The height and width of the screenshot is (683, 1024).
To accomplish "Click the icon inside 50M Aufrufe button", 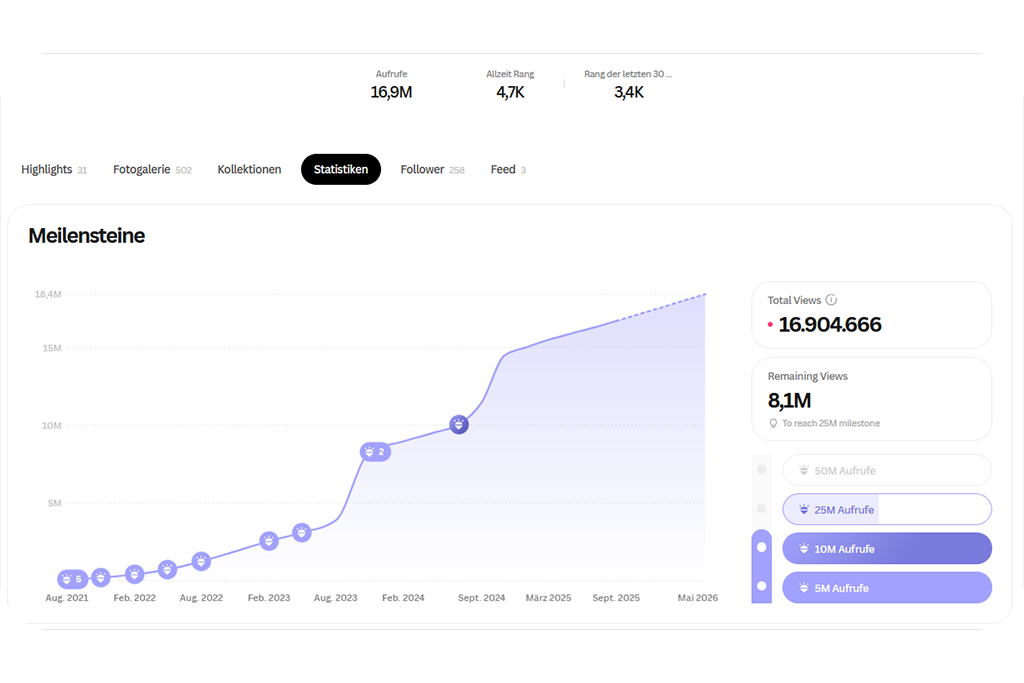I will click(x=803, y=471).
